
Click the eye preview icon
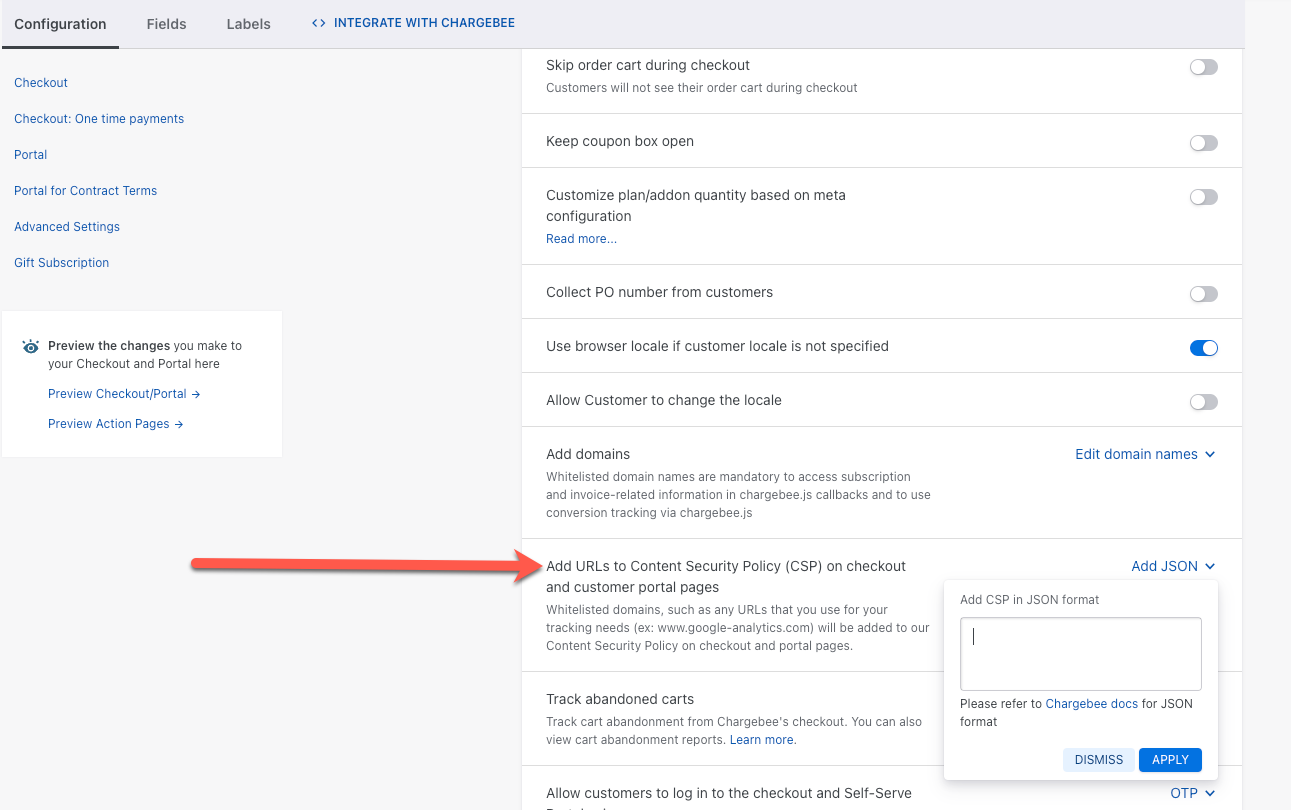(31, 347)
